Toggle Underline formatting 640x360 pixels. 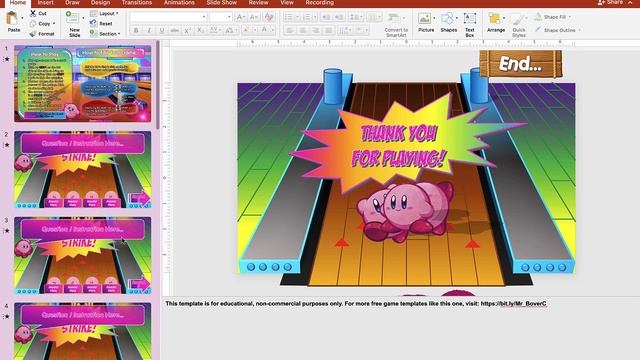(162, 30)
